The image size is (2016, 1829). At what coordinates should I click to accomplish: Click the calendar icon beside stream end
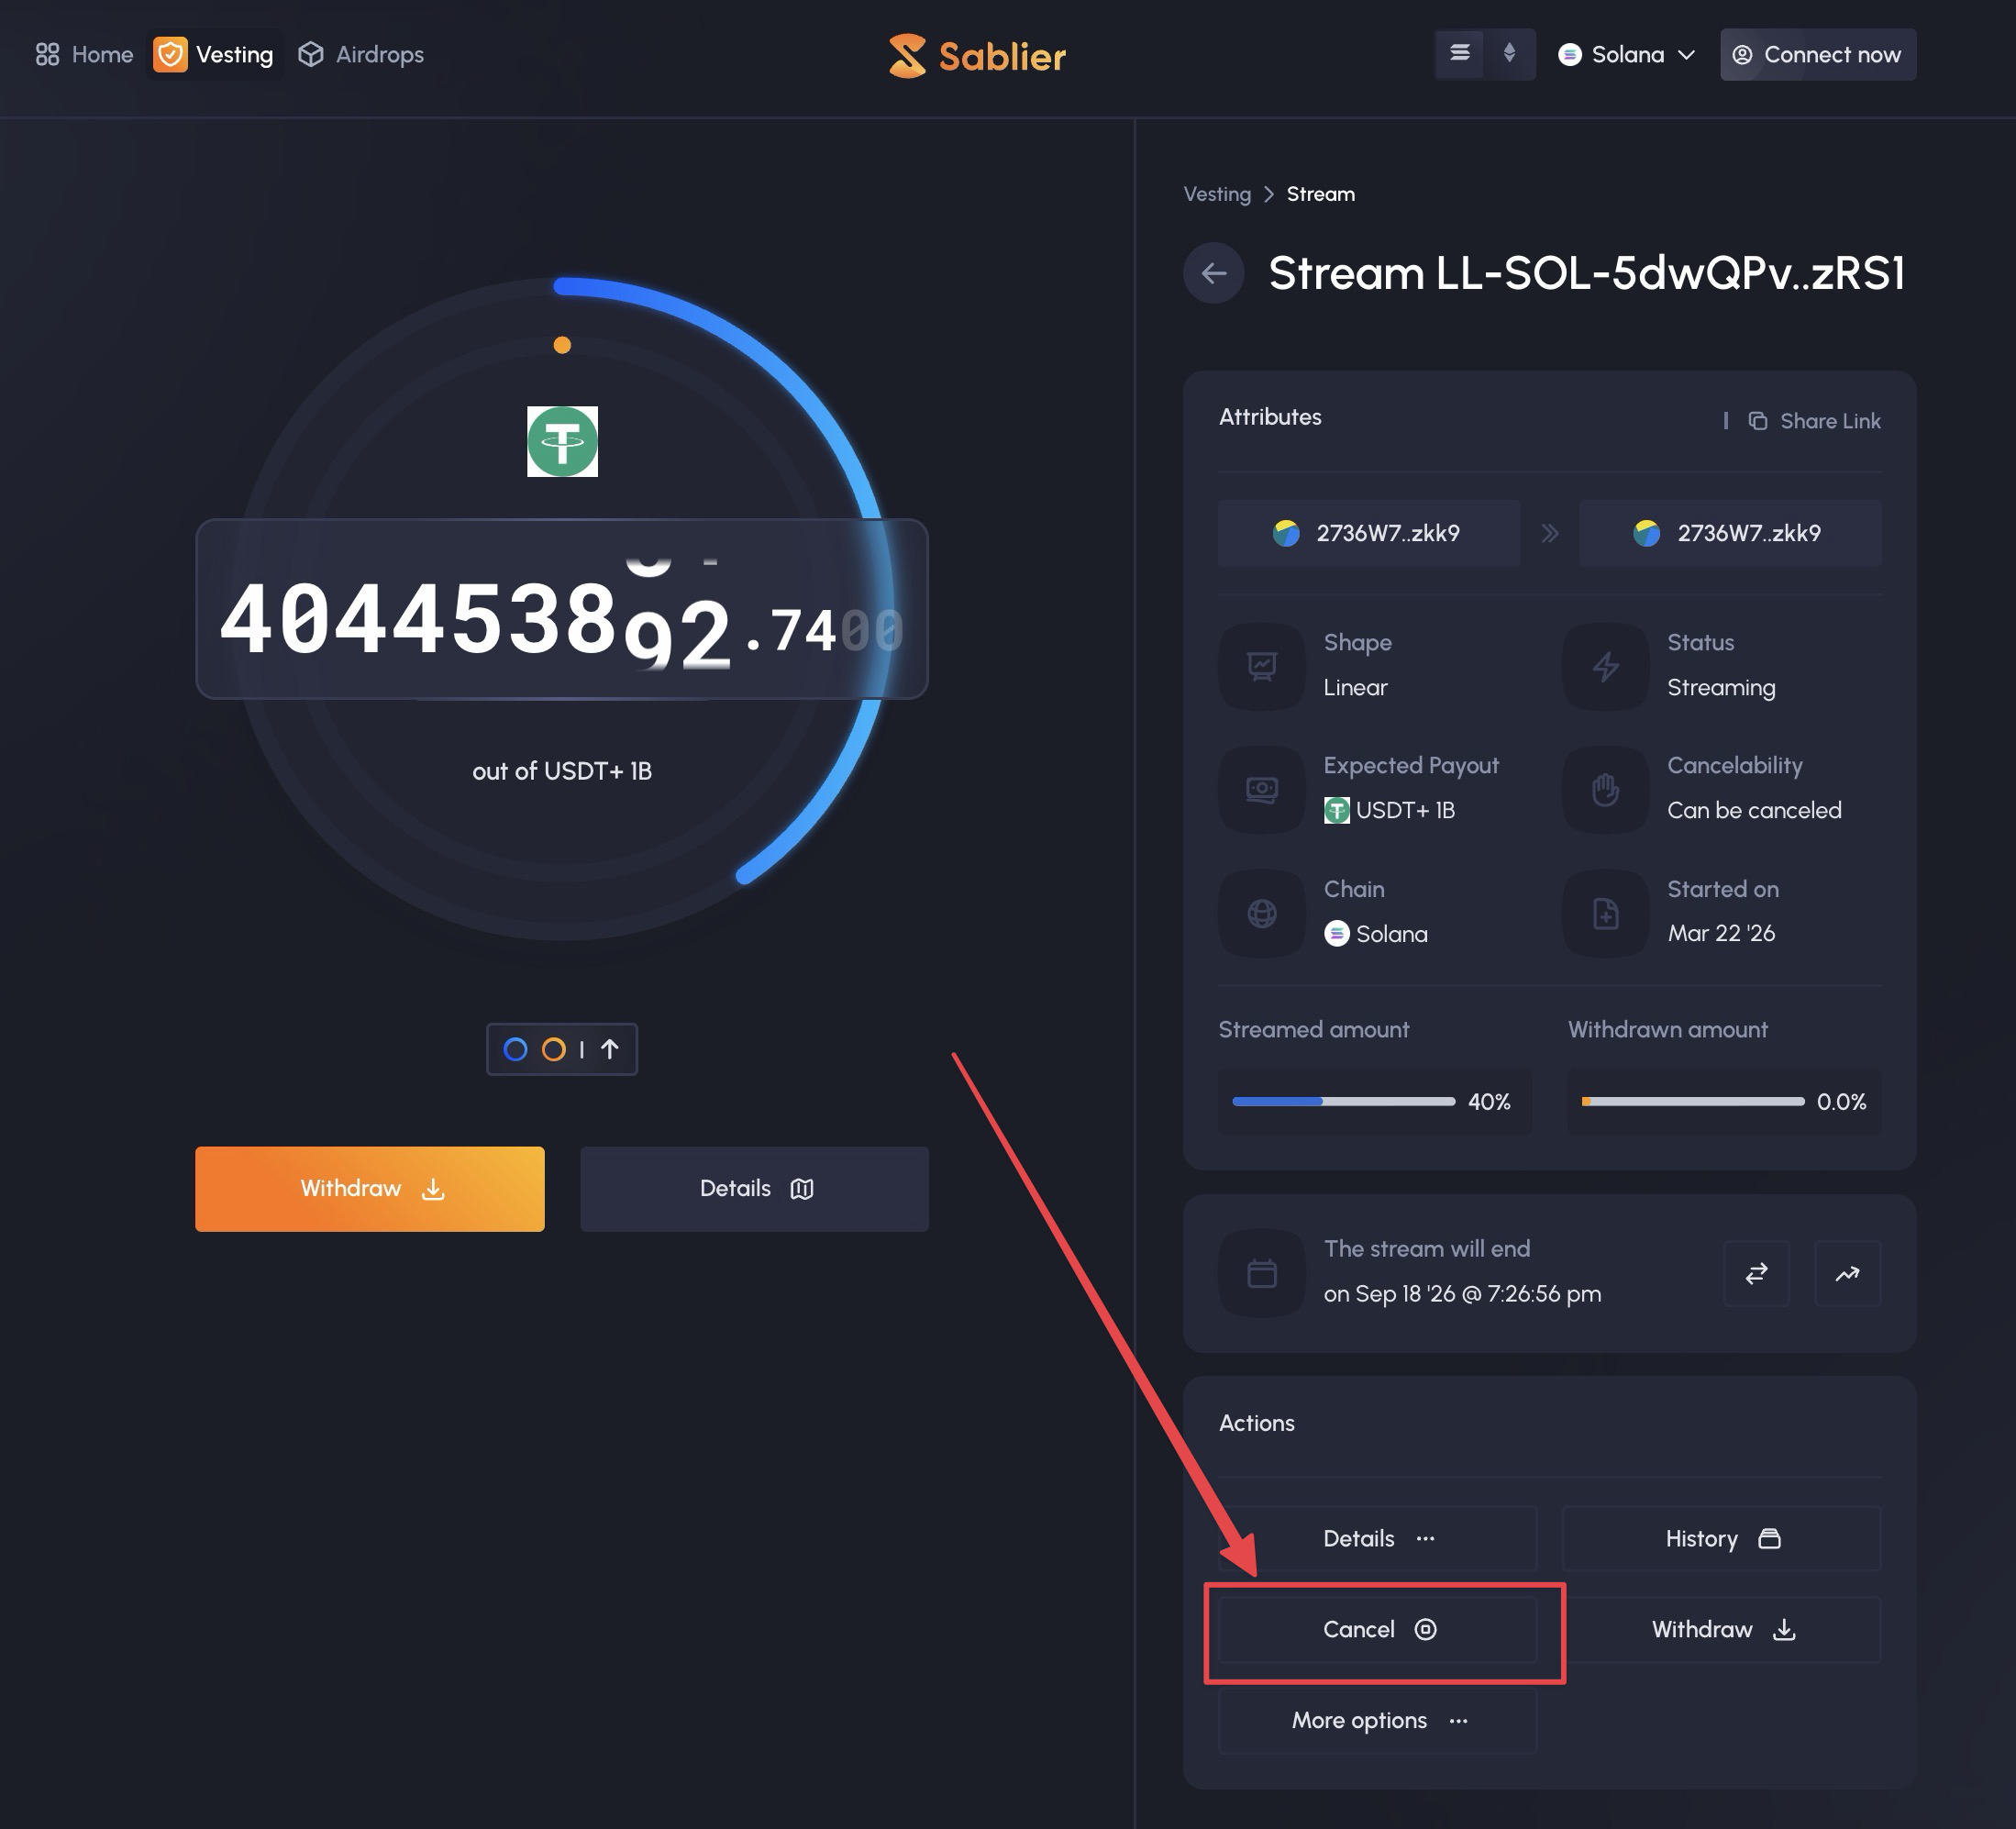tap(1262, 1273)
